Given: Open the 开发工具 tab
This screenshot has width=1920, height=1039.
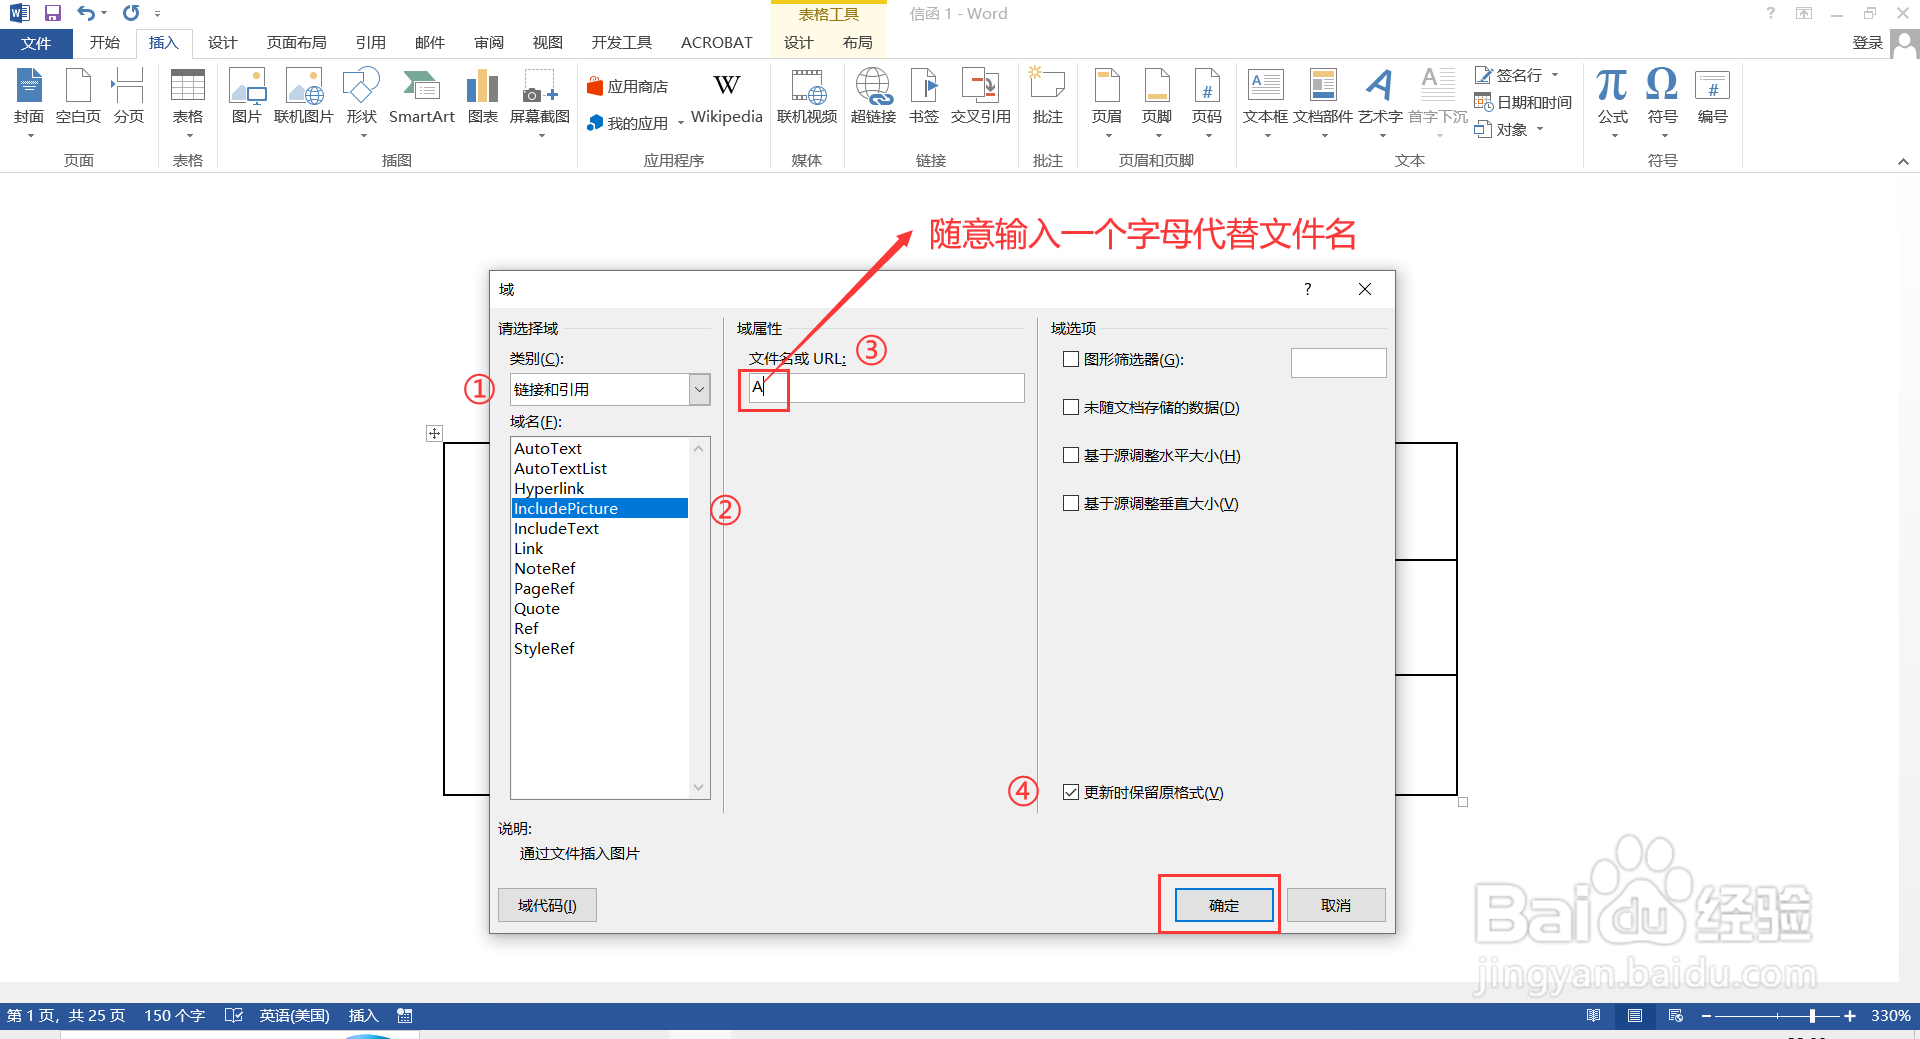Looking at the screenshot, I should [x=621, y=42].
